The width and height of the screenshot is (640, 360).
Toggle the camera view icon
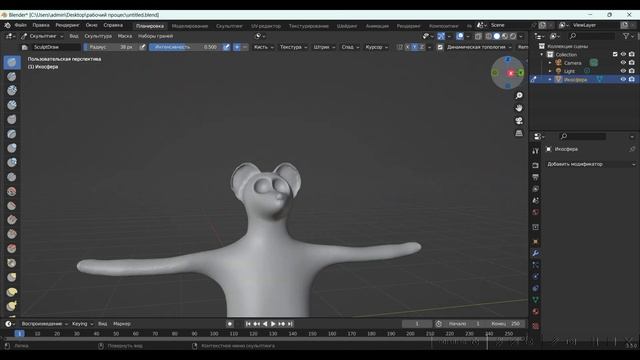519,121
